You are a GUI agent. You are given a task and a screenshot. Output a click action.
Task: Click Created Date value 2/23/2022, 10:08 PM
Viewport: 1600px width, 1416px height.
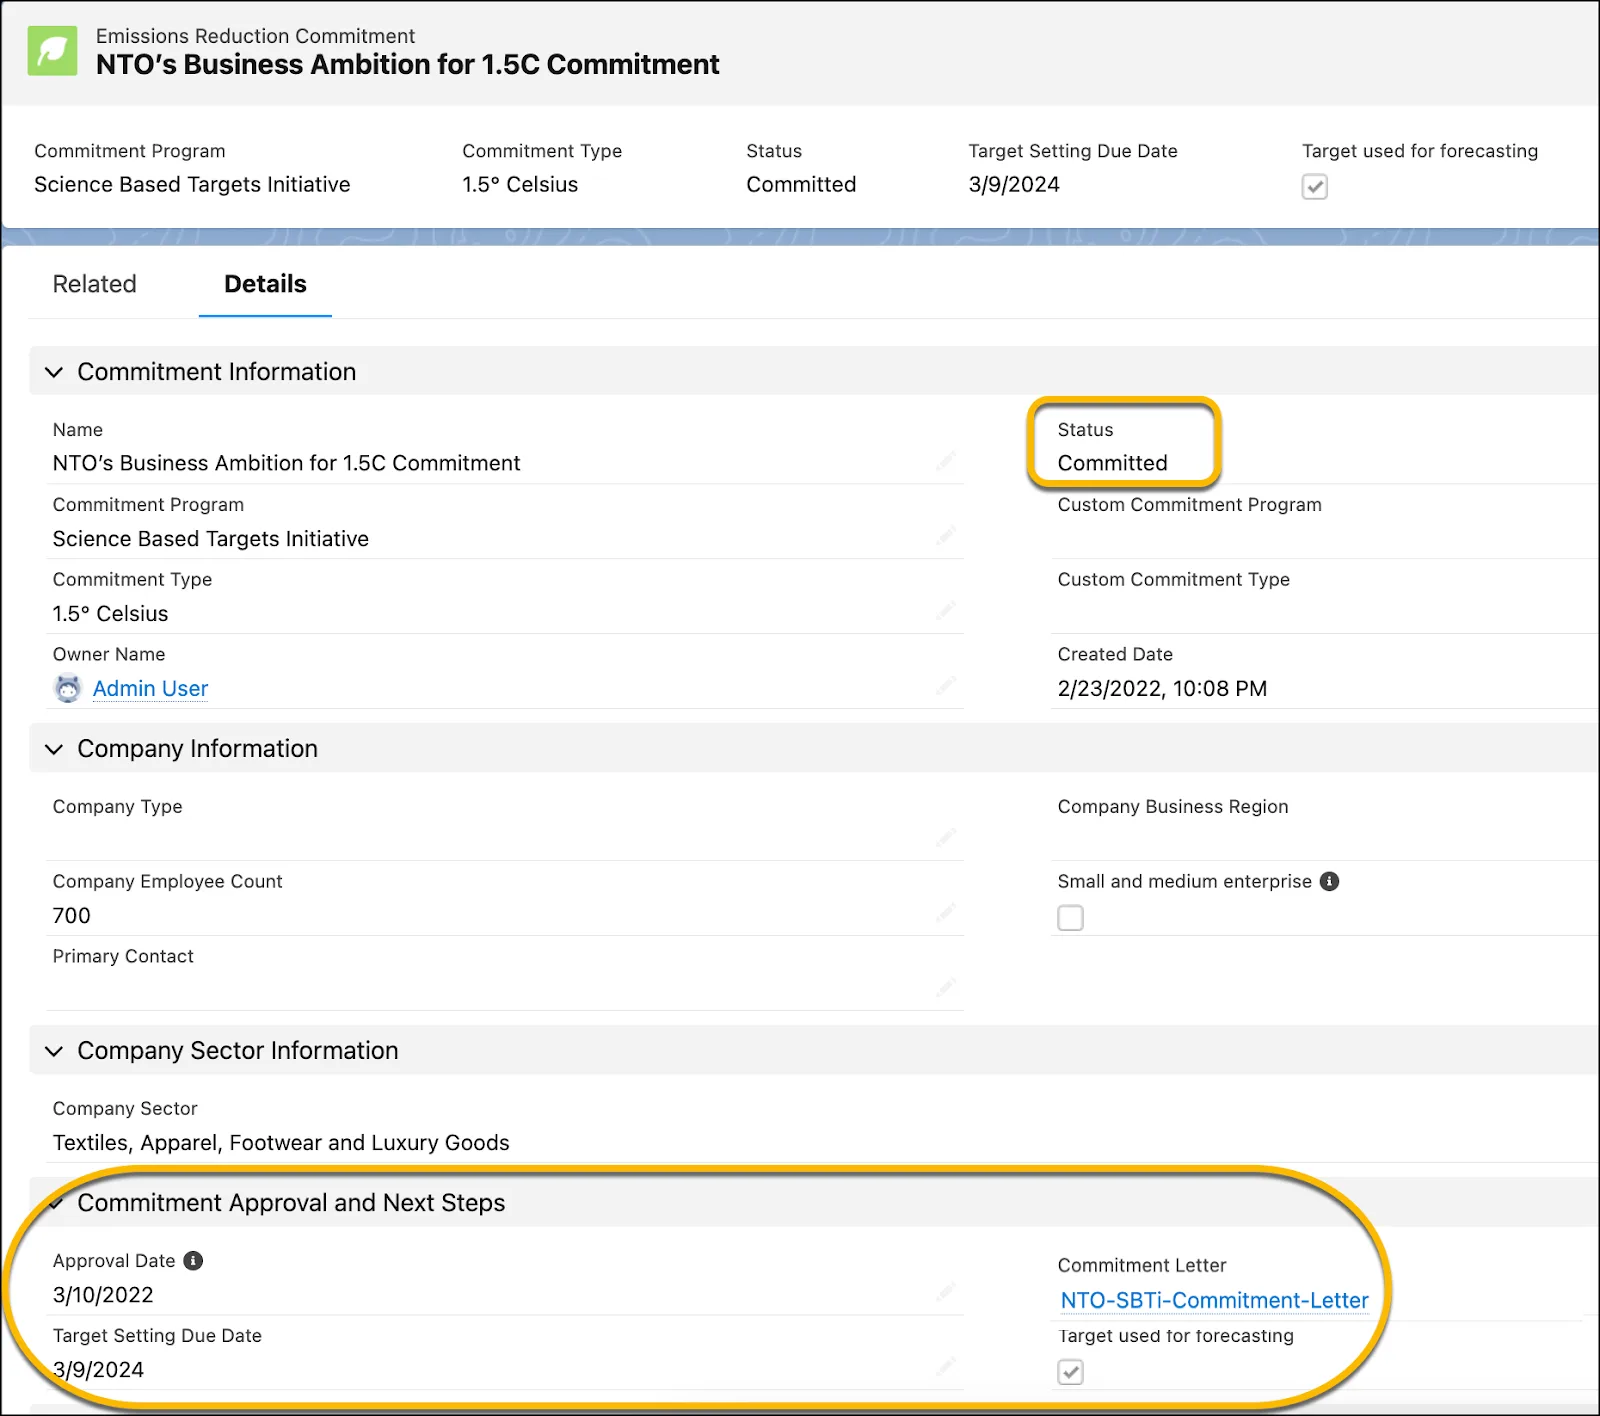pyautogui.click(x=1162, y=689)
